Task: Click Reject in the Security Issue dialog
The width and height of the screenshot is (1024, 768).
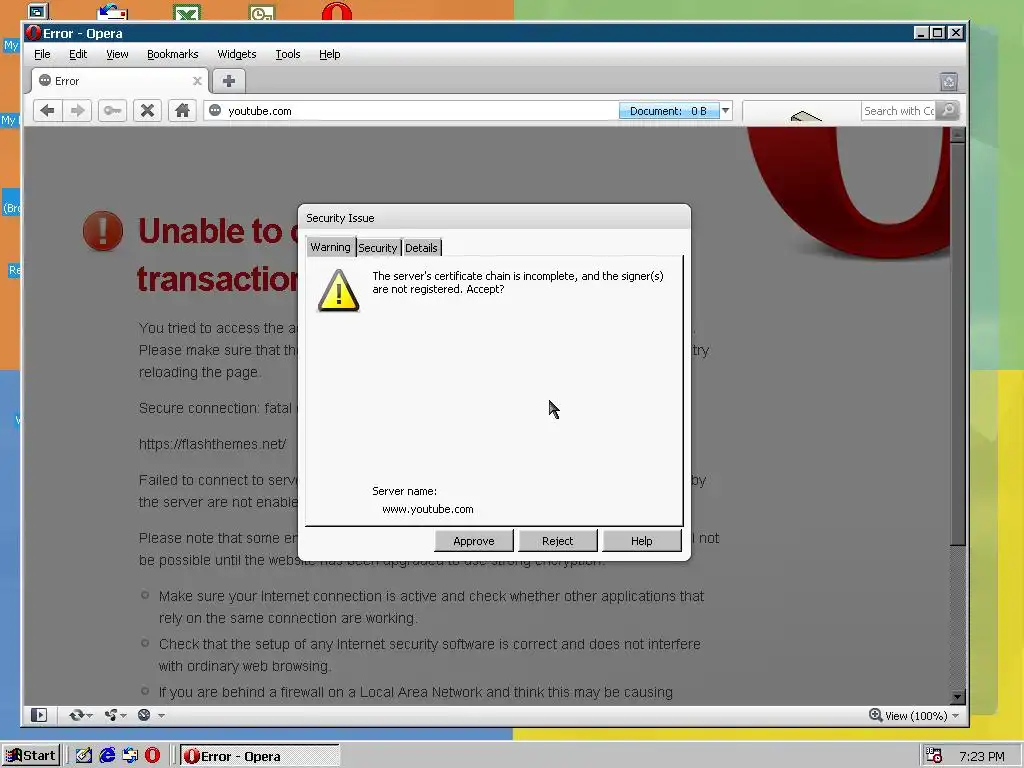Action: 557,541
